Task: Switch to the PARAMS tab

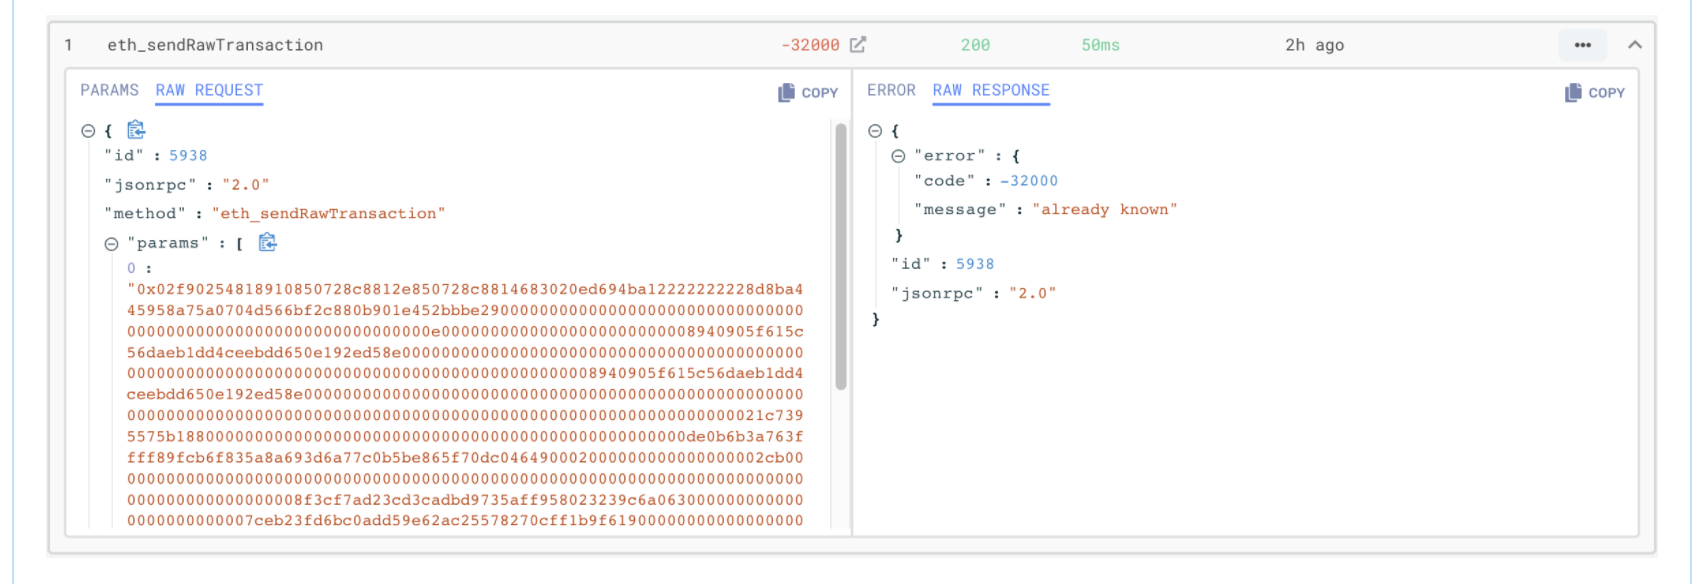Action: point(110,90)
